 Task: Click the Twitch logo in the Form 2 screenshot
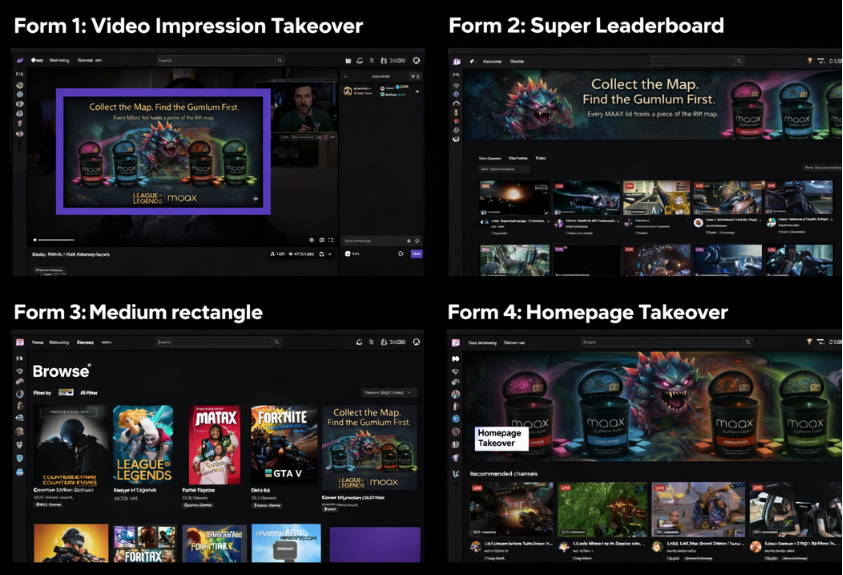[456, 61]
